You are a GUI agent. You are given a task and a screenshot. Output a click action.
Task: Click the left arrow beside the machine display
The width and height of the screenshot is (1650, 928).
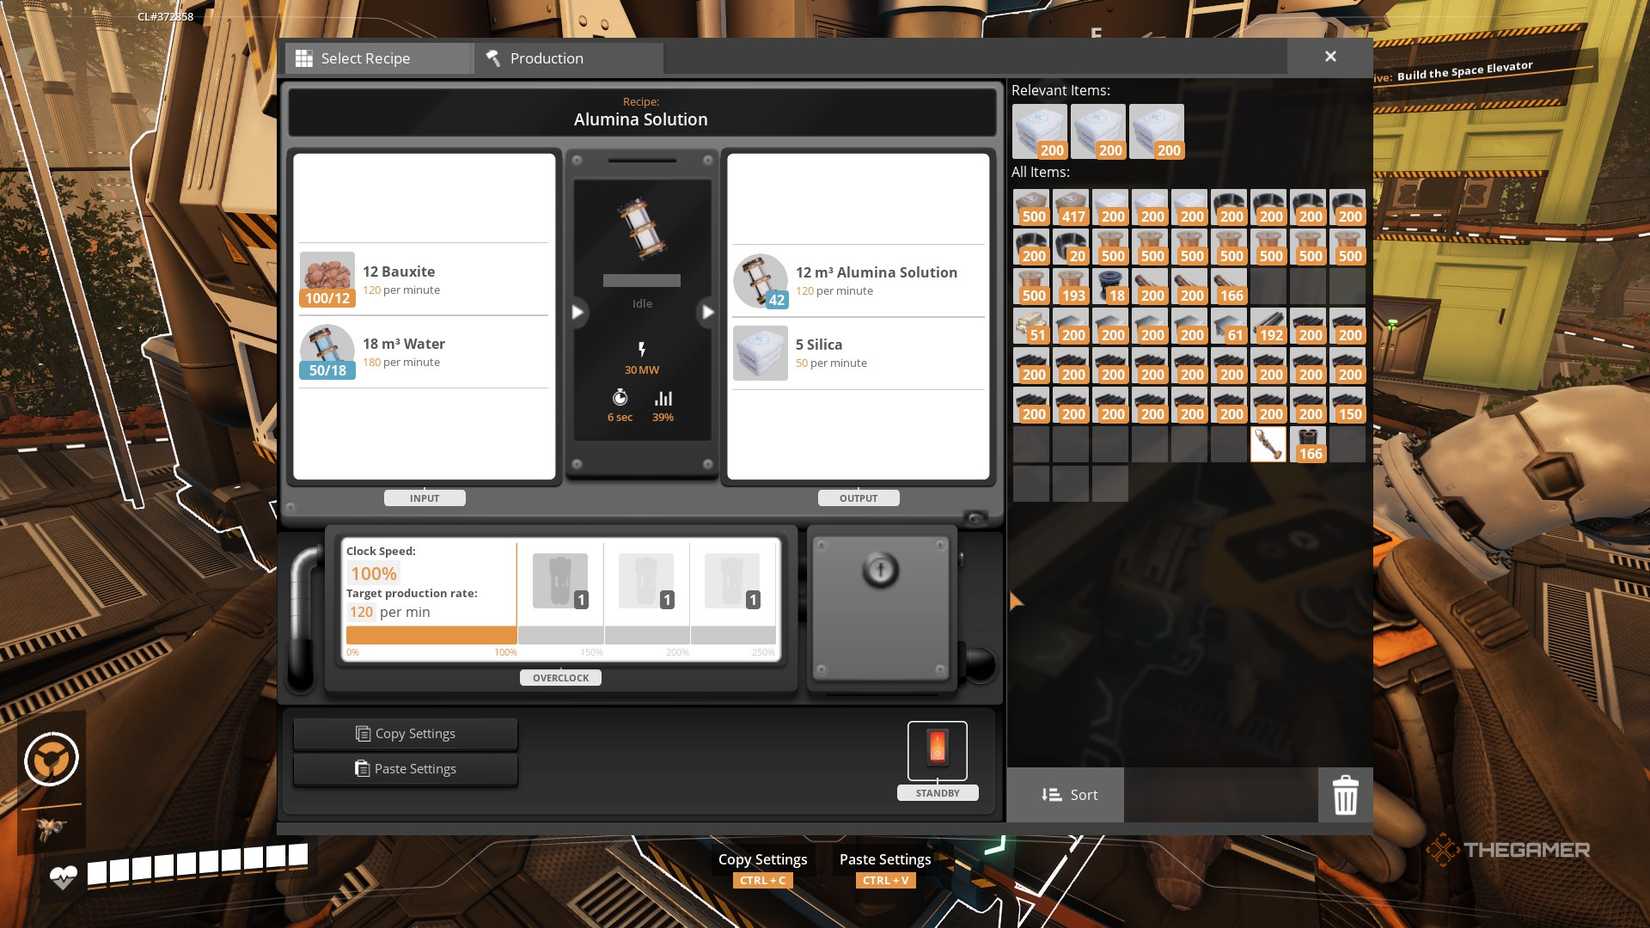577,312
